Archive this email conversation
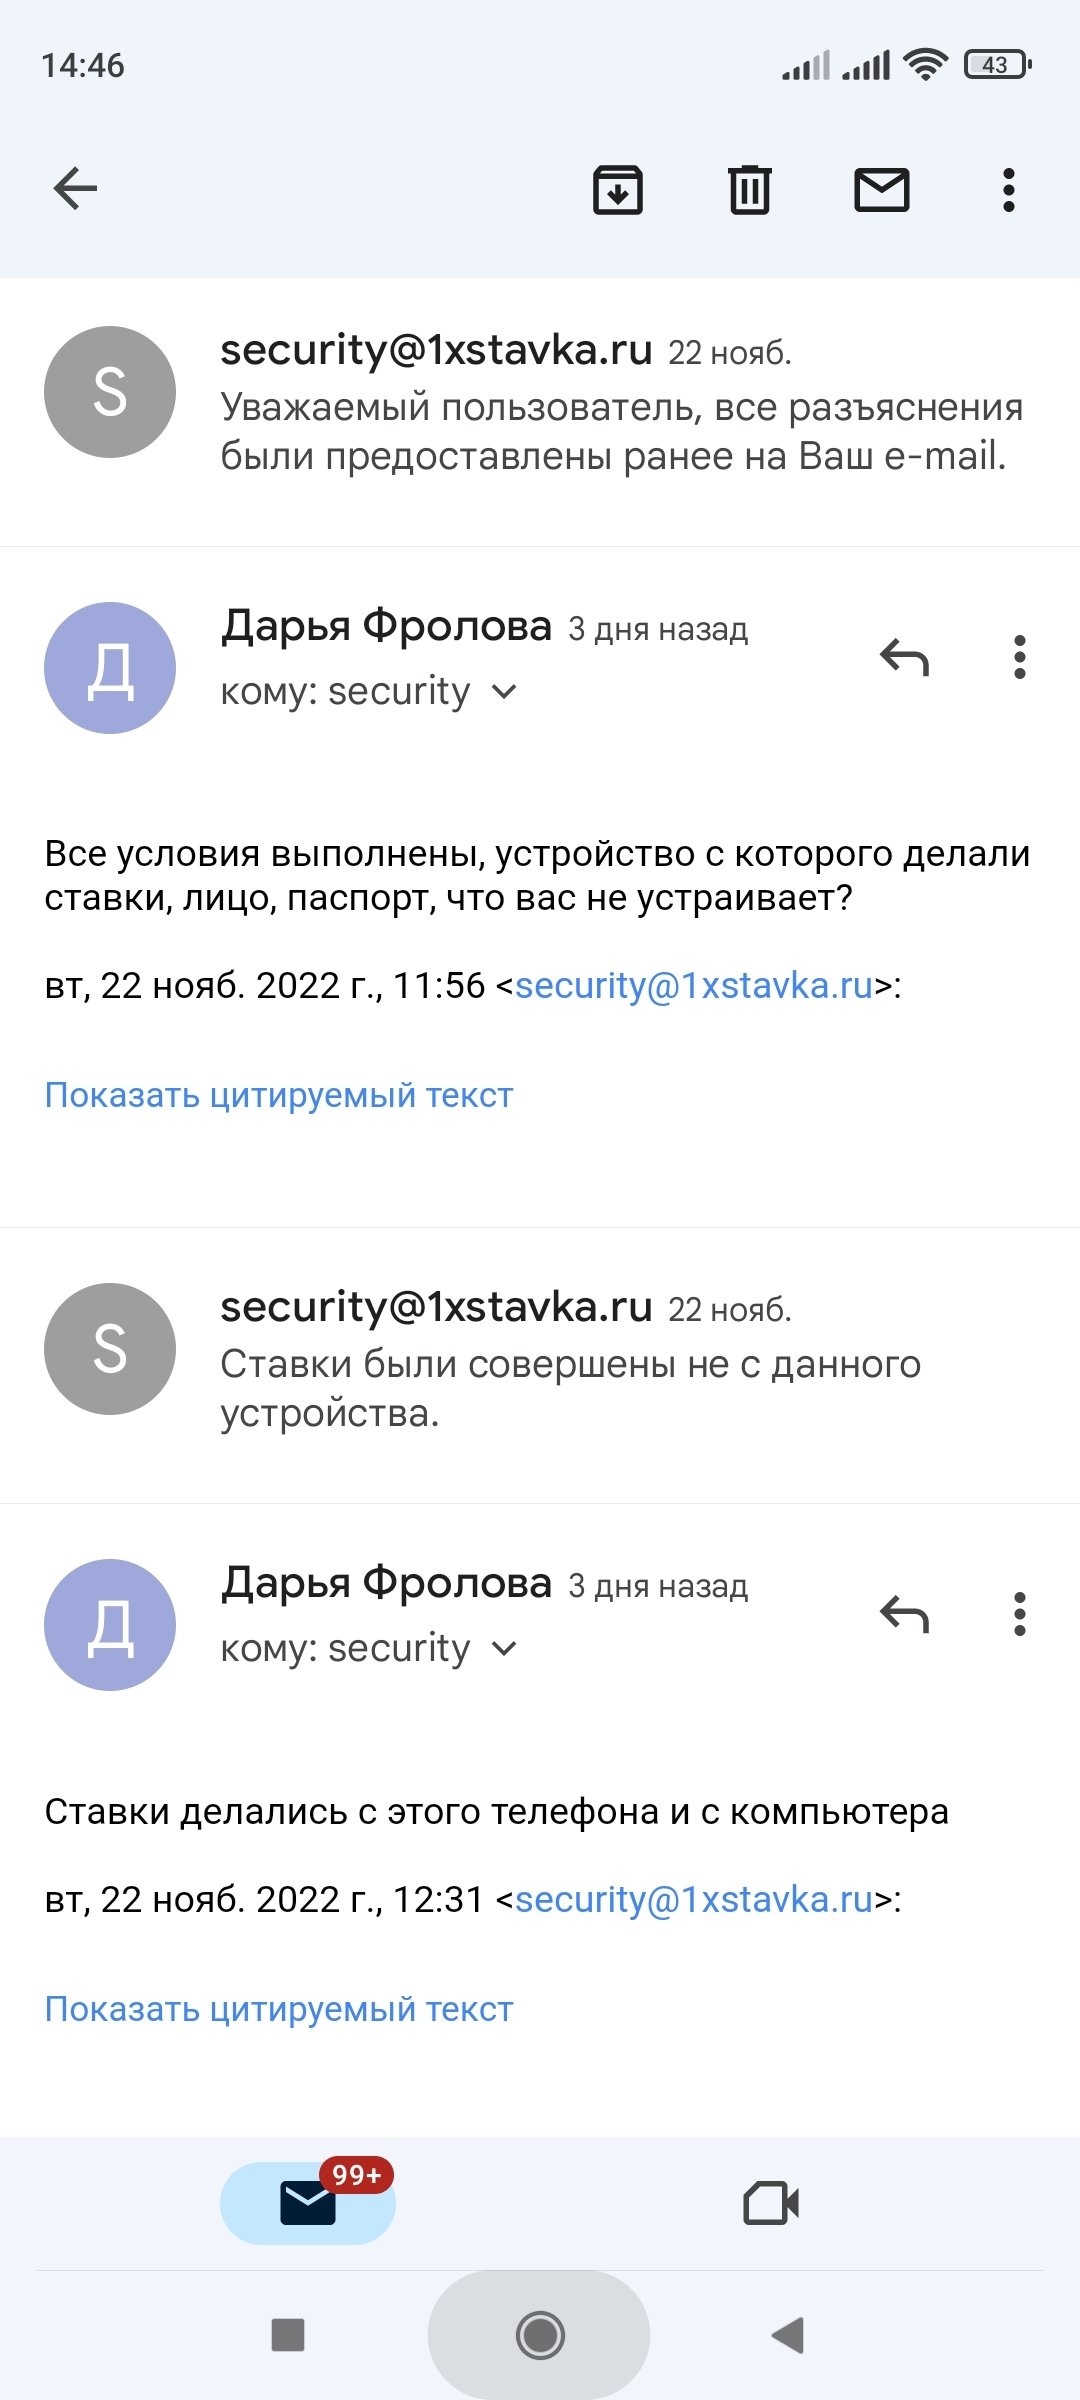 pyautogui.click(x=618, y=189)
